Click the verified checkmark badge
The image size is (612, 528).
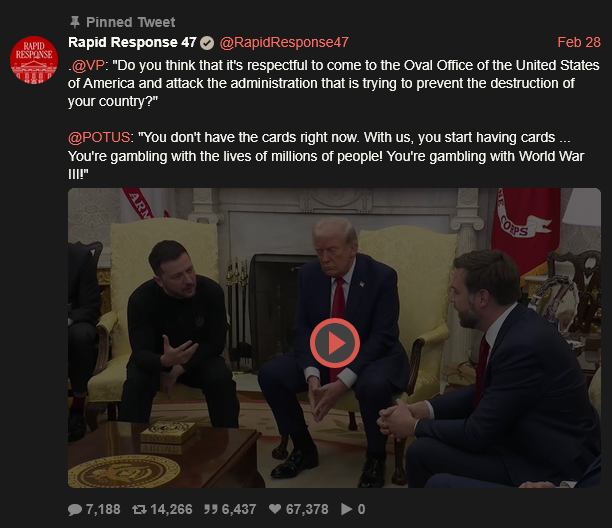(x=207, y=43)
